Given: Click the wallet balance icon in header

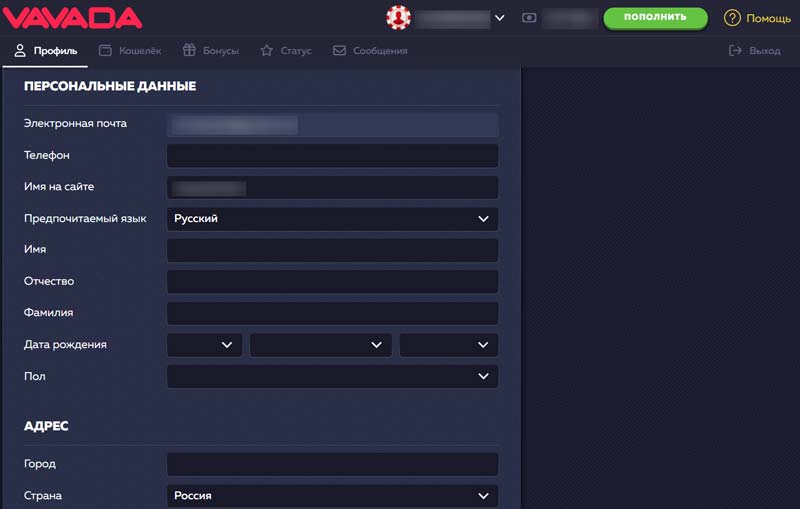Looking at the screenshot, I should [x=528, y=18].
